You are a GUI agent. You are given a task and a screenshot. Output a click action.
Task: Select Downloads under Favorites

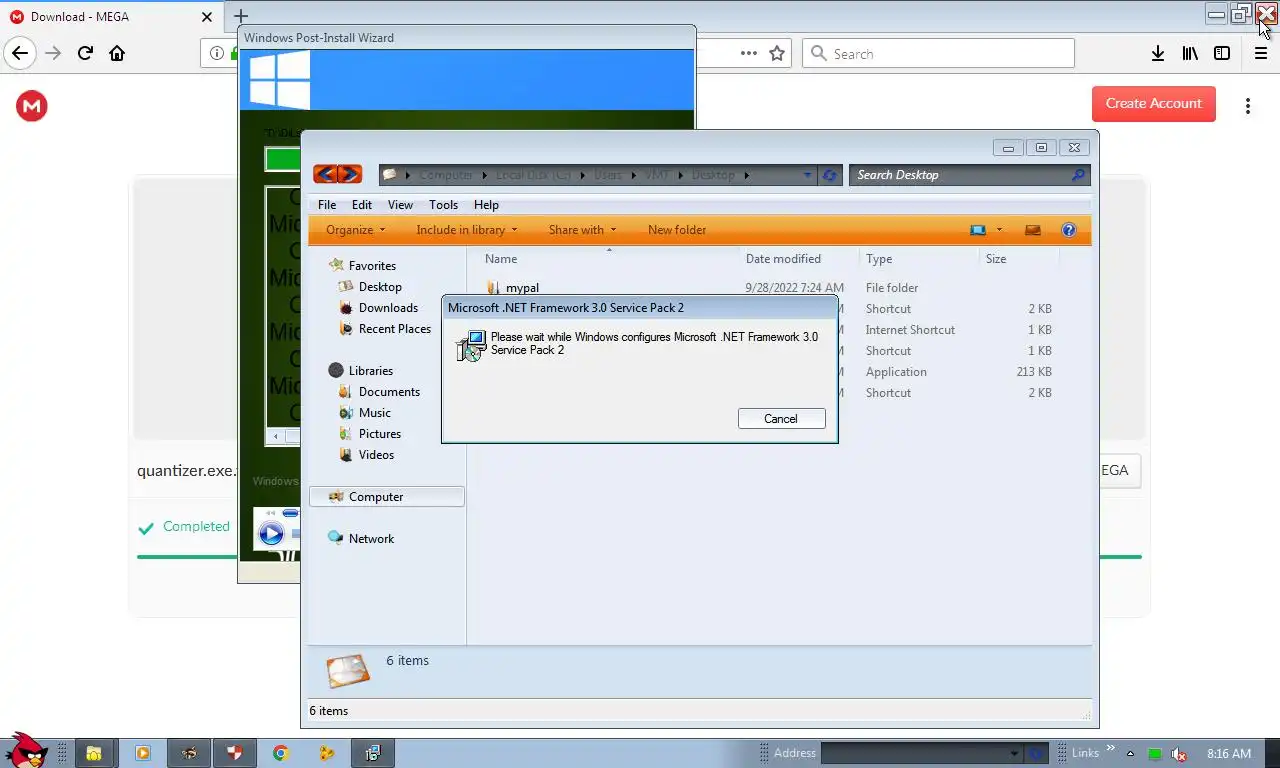388,308
